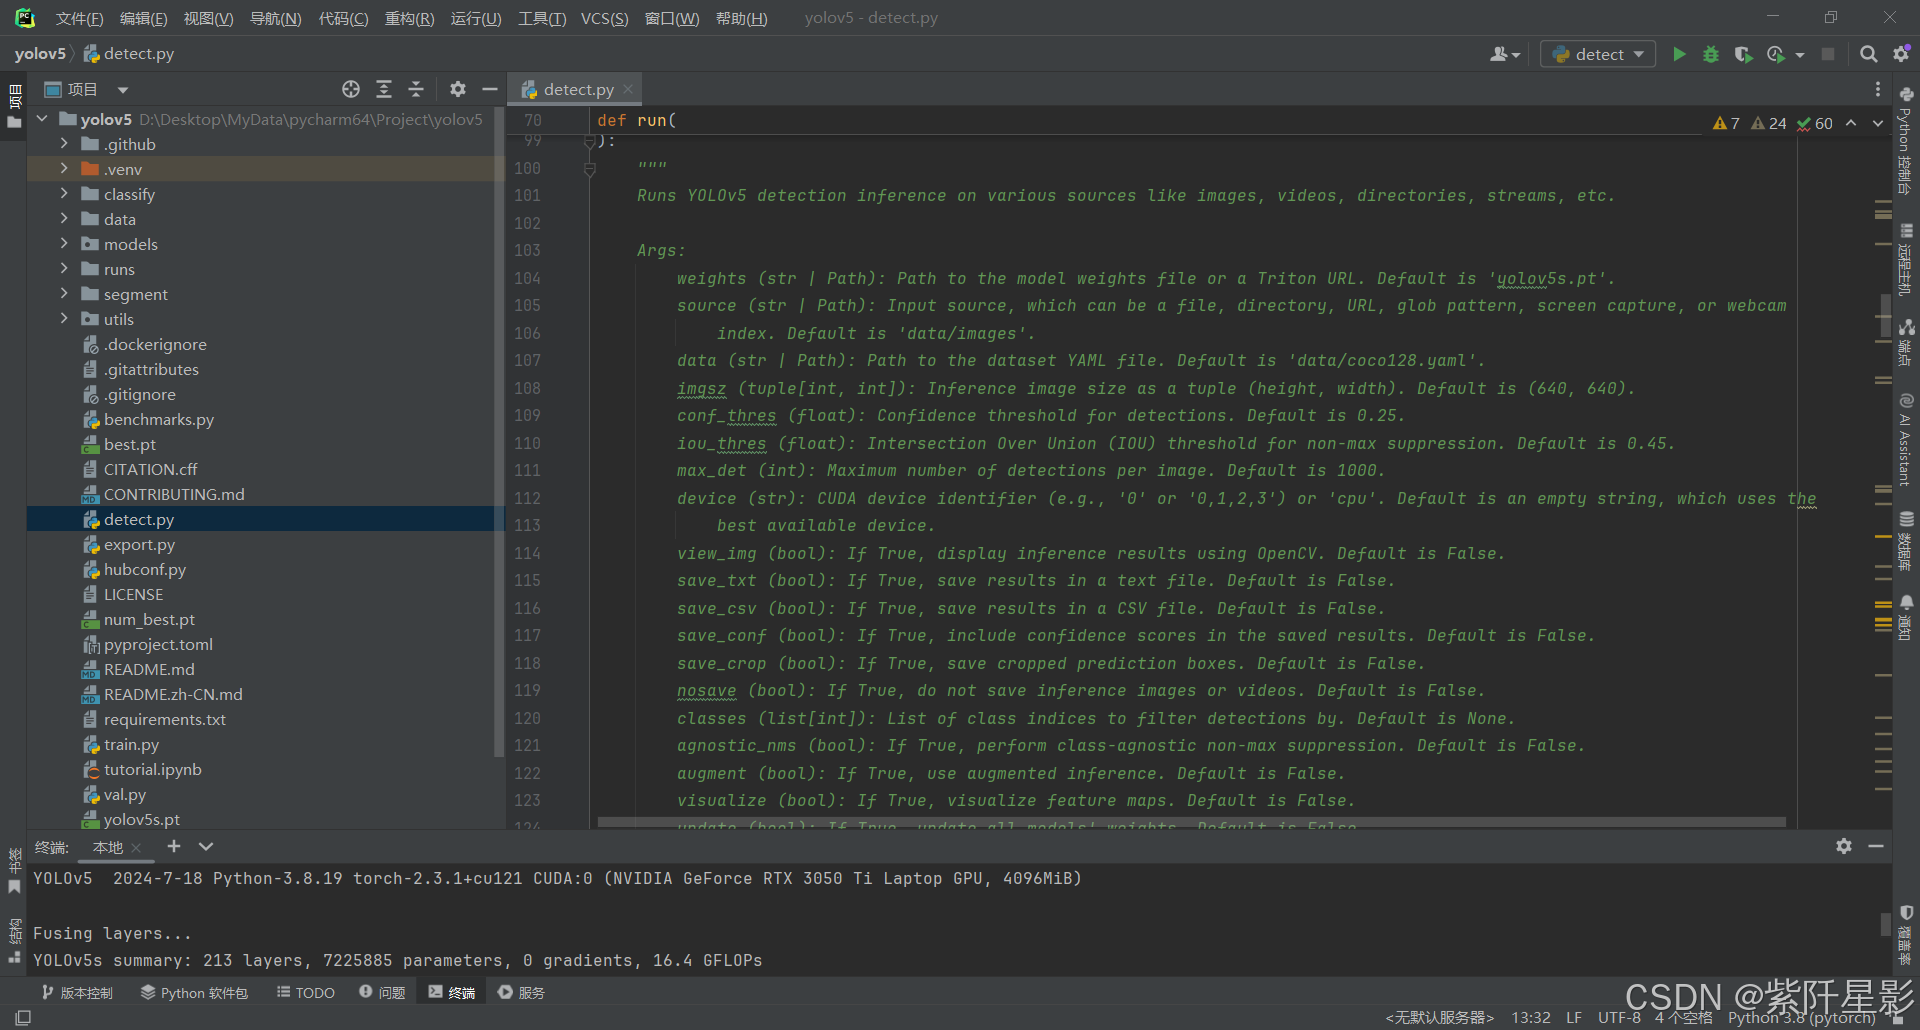
Task: Open the detect run configuration dropdown
Action: (x=1598, y=54)
